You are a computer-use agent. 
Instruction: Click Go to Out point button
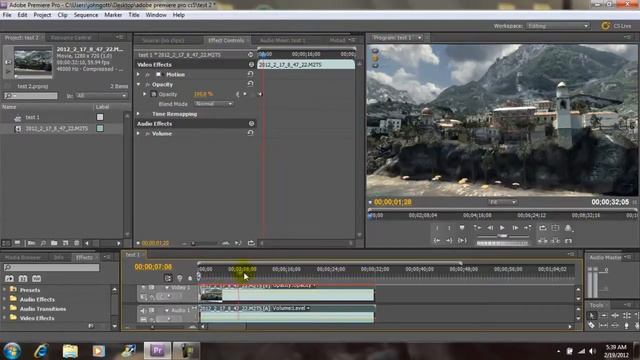(x=449, y=240)
